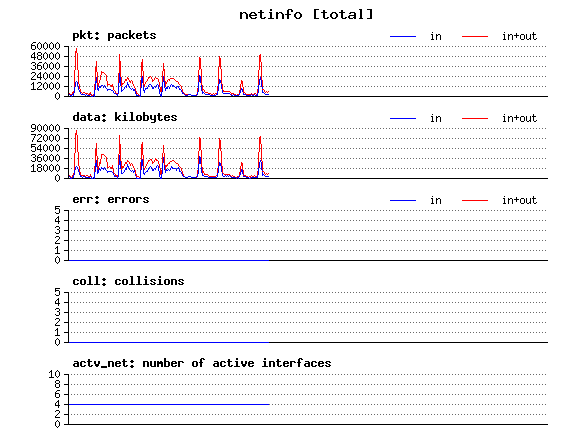
Task: Click blue in legend swatch of errors chart
Action: click(x=403, y=200)
